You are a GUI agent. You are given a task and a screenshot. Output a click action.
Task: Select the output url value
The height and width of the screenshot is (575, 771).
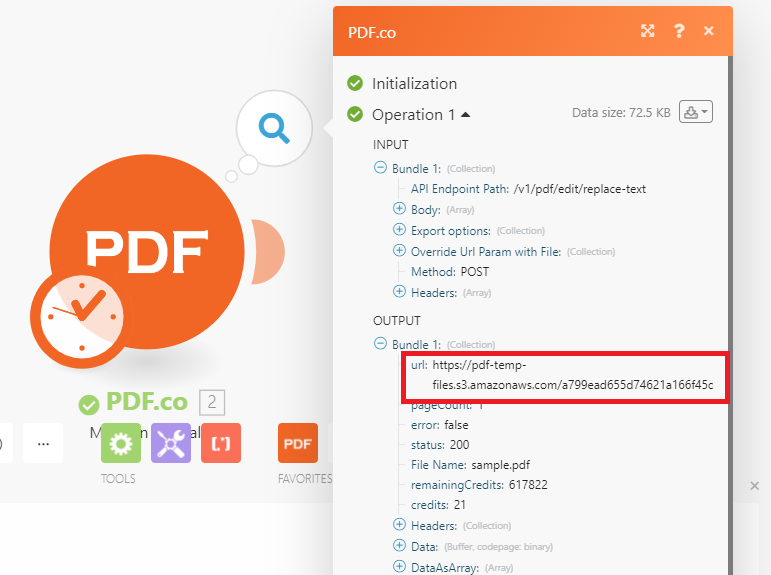573,375
